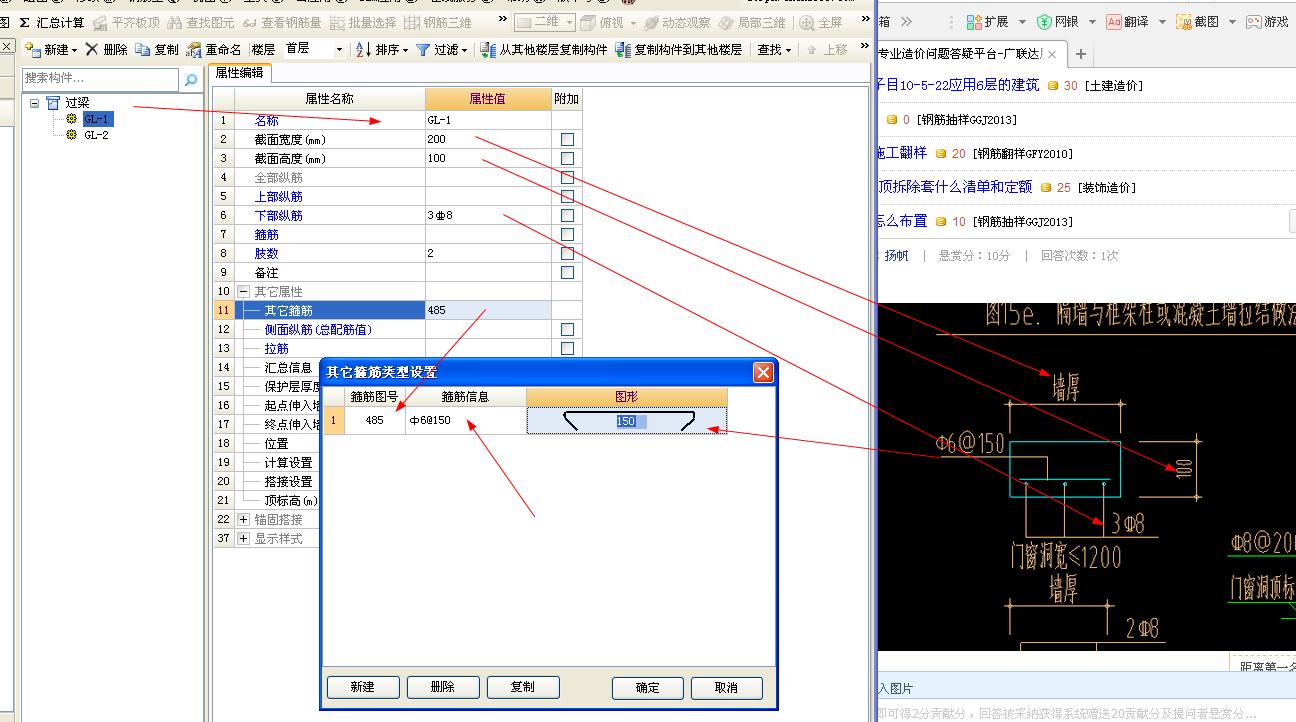
Task: Click 从其他楼层复制构件 icon
Action: coord(488,49)
